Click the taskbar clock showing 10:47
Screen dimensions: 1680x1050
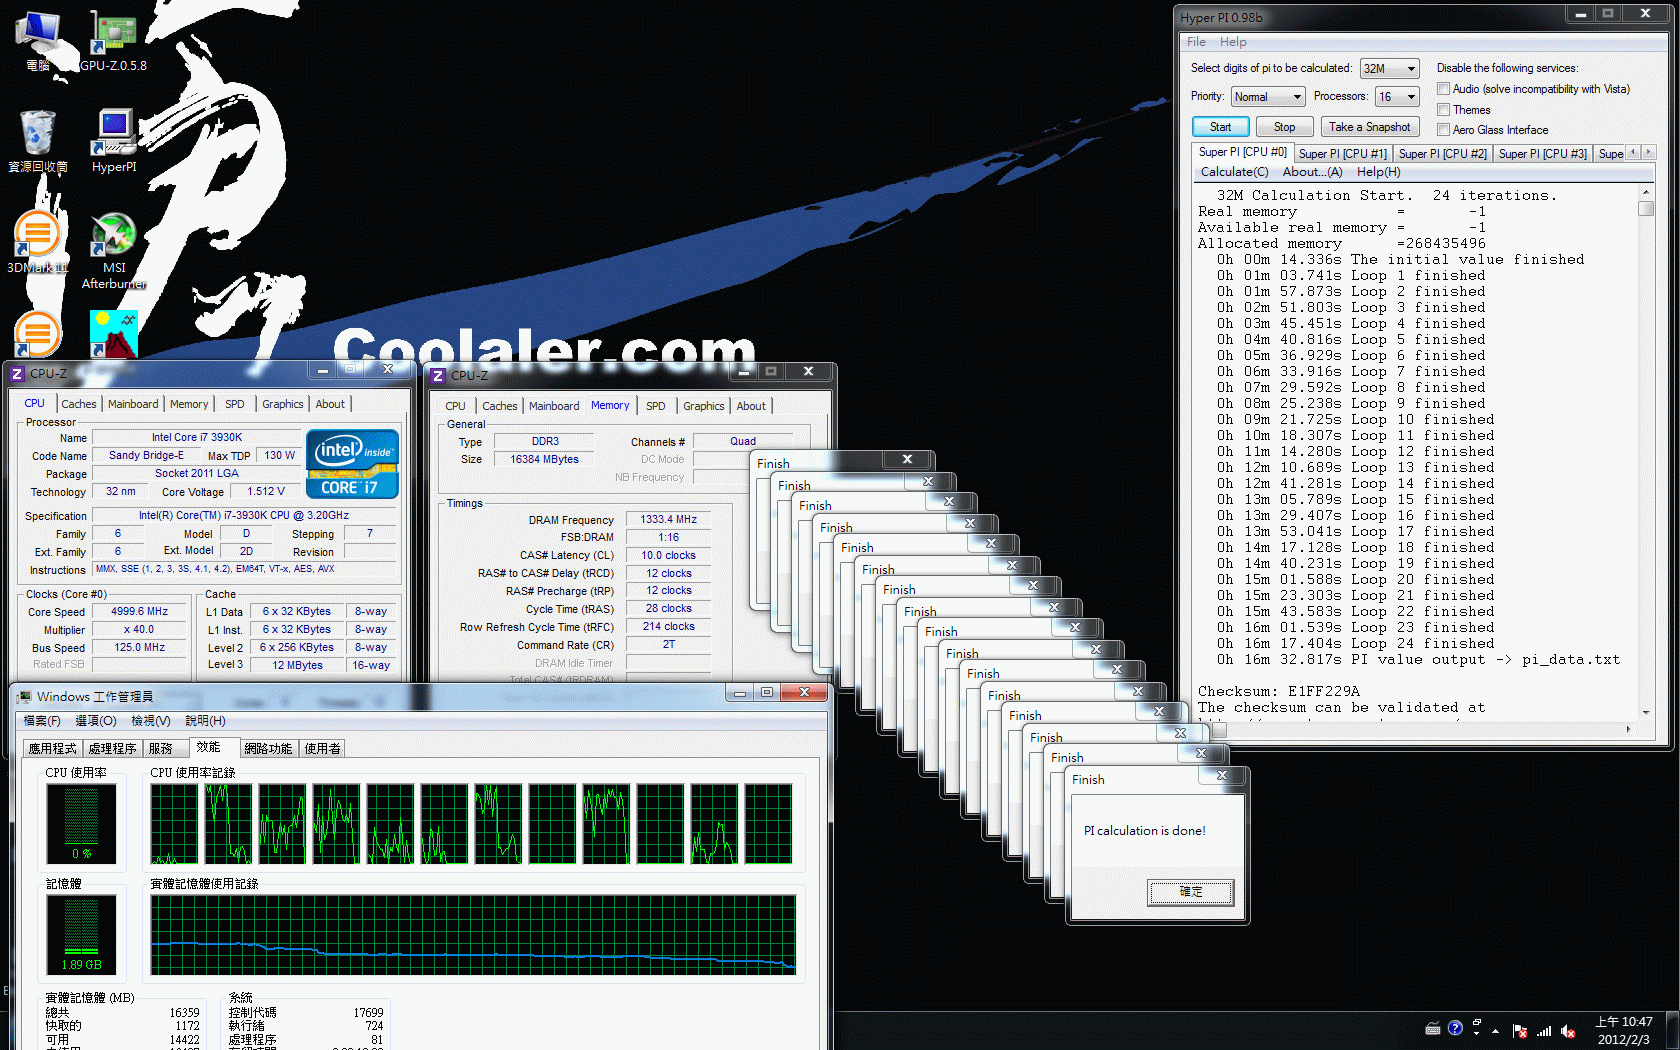(1624, 1031)
